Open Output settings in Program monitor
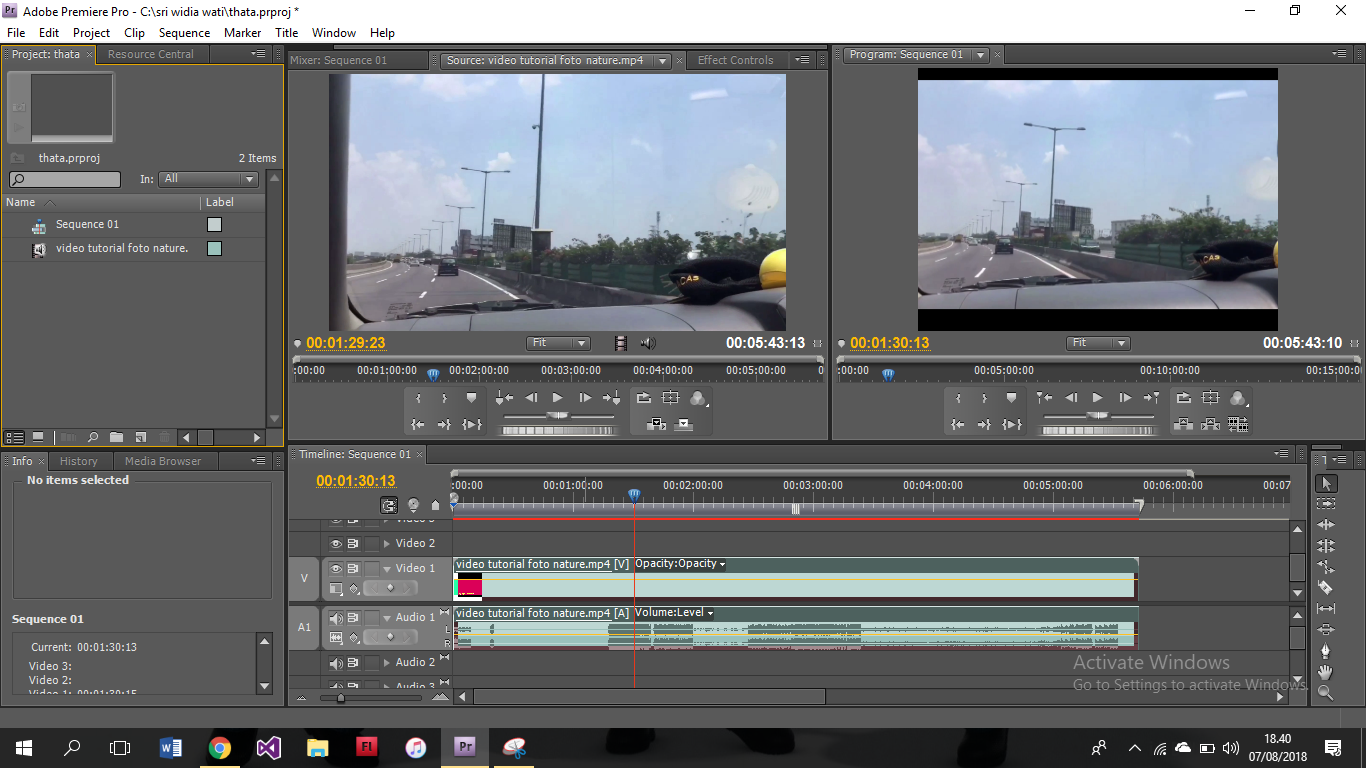Screen dimensions: 1366x768 1238,397
